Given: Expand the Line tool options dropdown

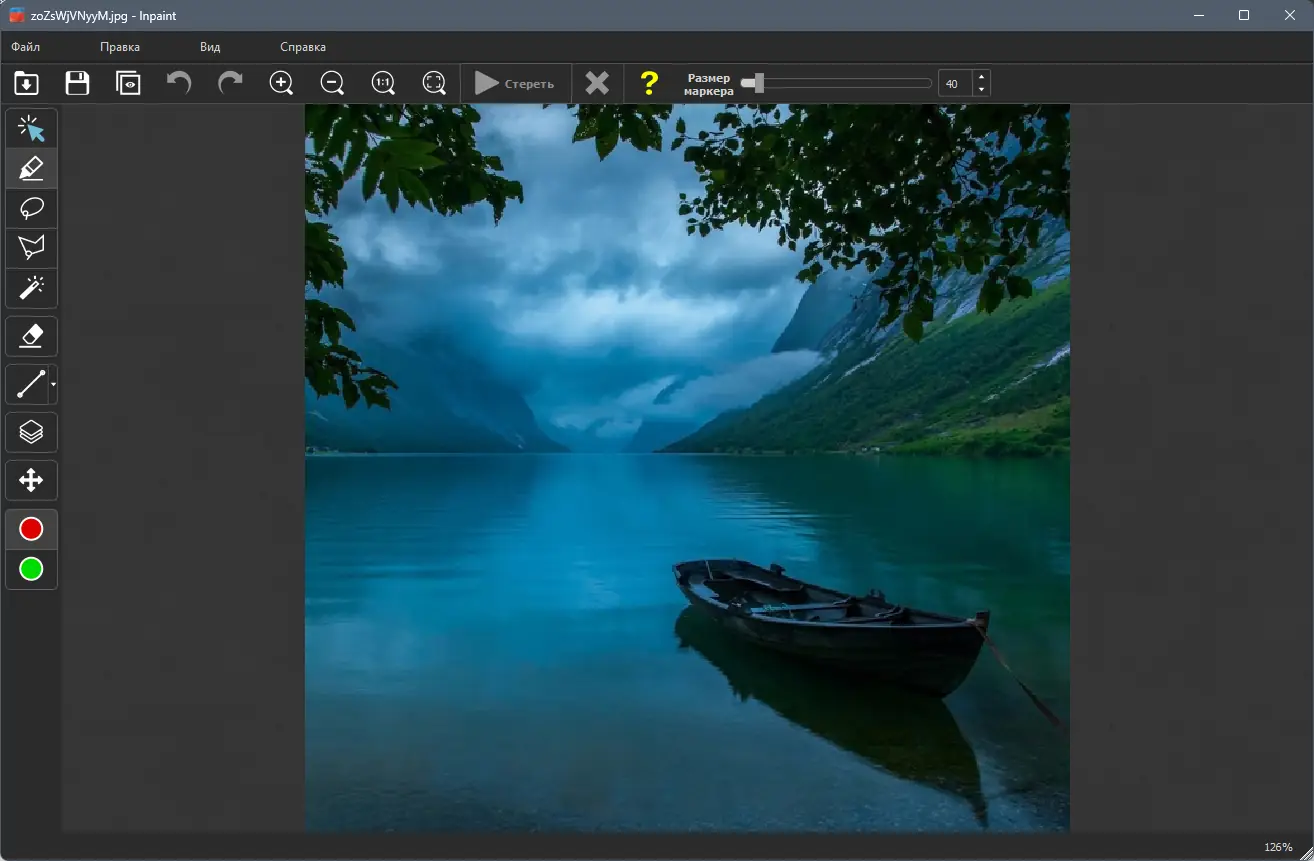Looking at the screenshot, I should coord(53,385).
